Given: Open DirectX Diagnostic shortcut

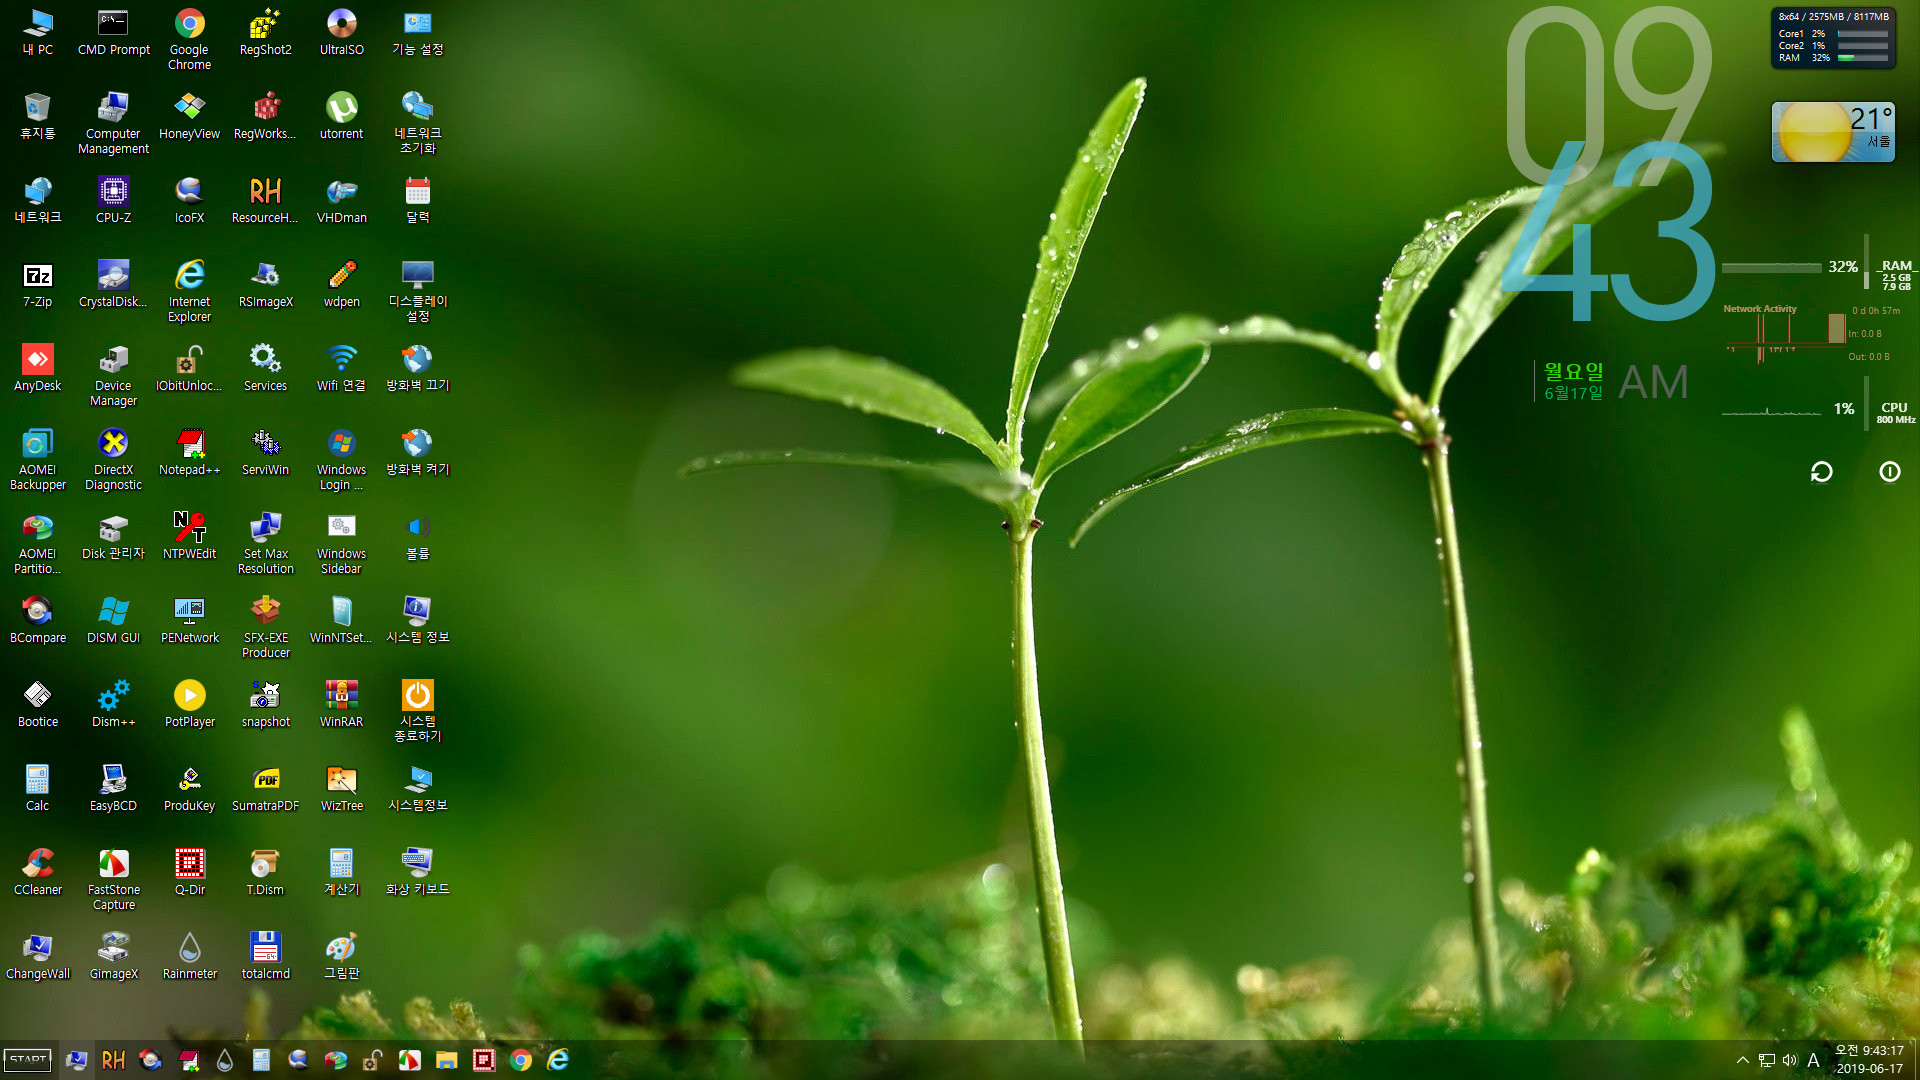Looking at the screenshot, I should (x=113, y=460).
